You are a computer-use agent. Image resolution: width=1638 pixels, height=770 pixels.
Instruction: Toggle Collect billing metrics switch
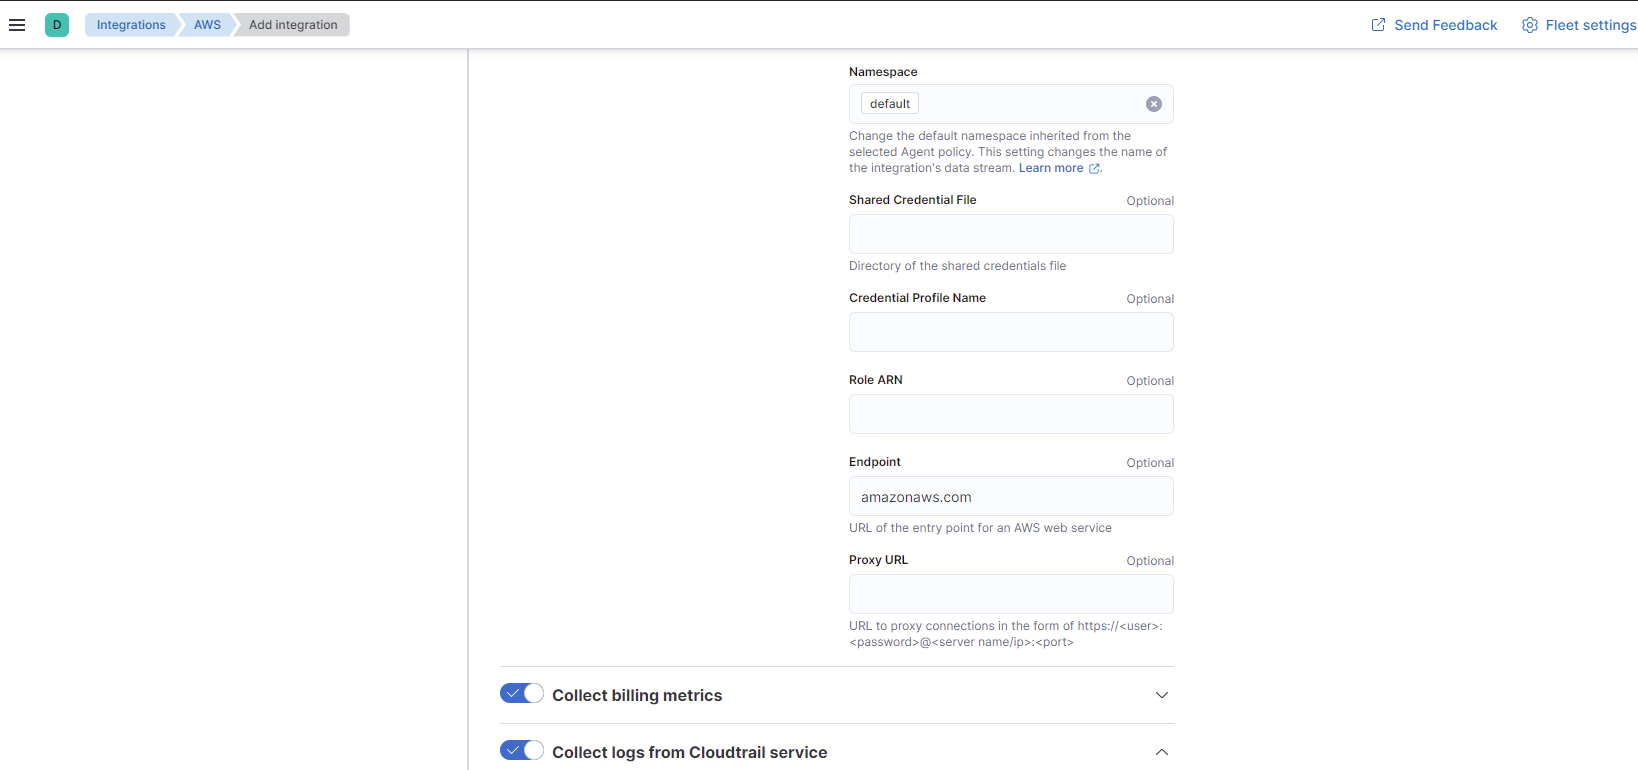(522, 694)
